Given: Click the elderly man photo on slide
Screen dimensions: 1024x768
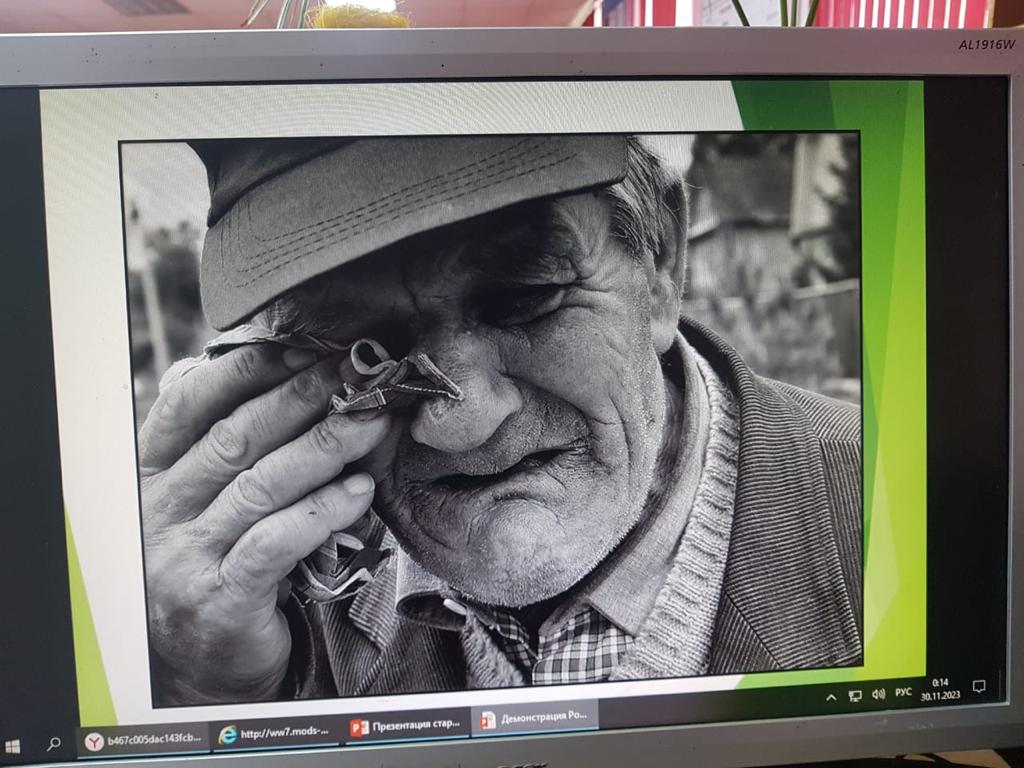Looking at the screenshot, I should (490, 400).
